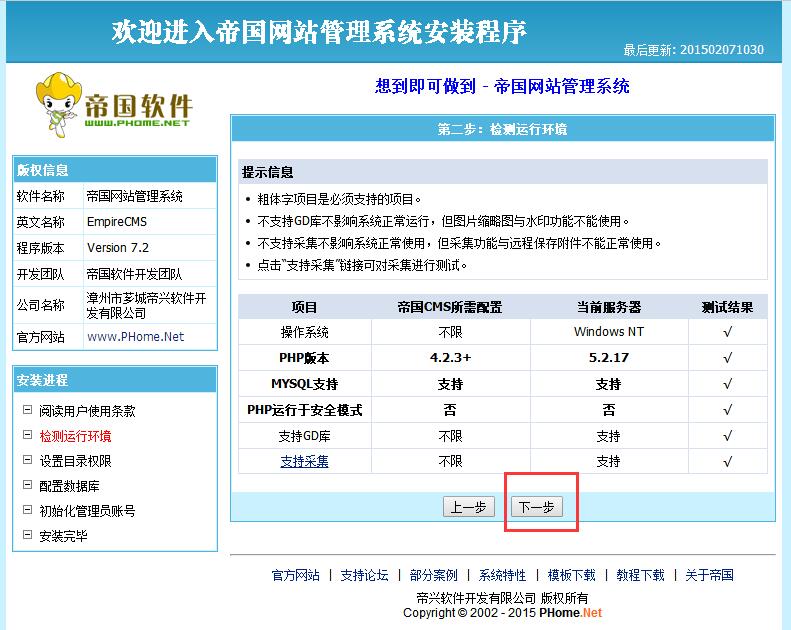The image size is (791, 630).
Task: Click the 帝兴软件开发有限公司 版权所有 footer text
Action: click(x=502, y=598)
